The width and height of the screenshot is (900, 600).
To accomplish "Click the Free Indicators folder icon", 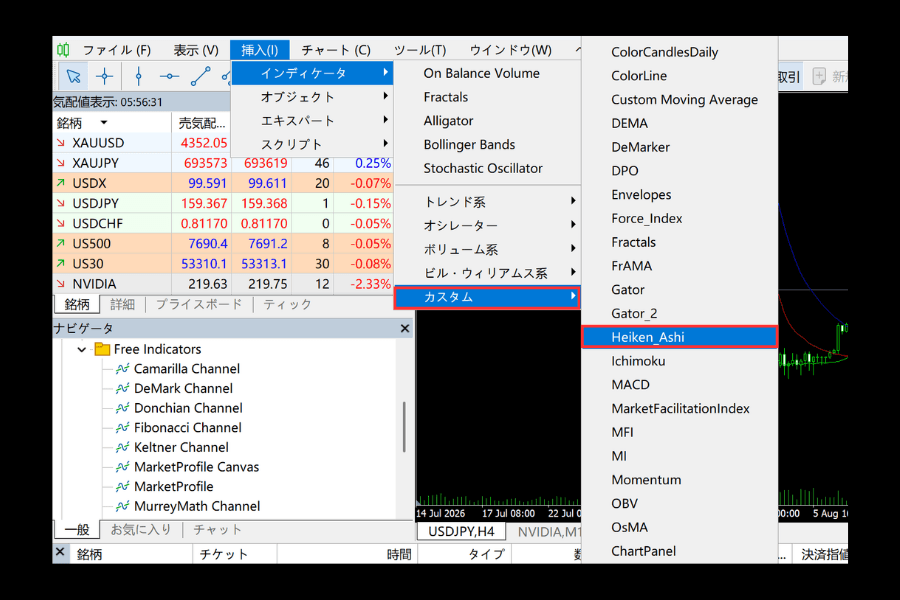I will click(x=102, y=349).
